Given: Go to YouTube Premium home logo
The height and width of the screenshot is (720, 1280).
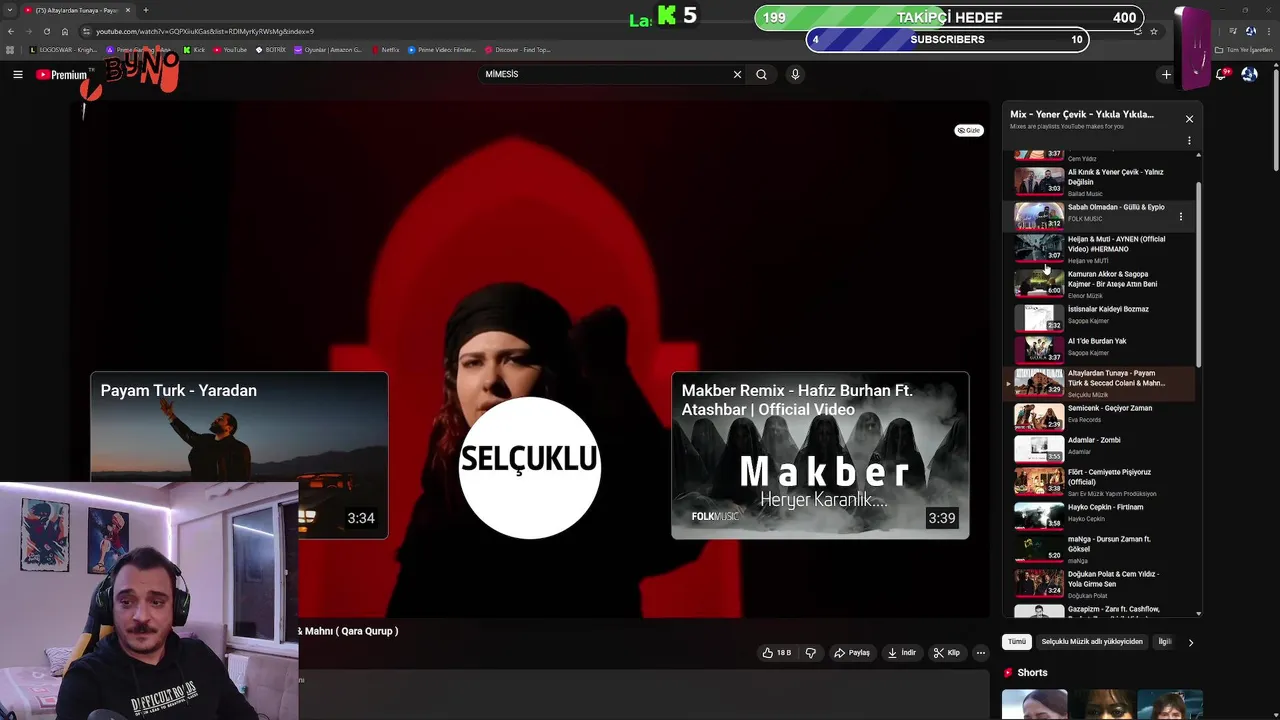Looking at the screenshot, I should pos(62,75).
